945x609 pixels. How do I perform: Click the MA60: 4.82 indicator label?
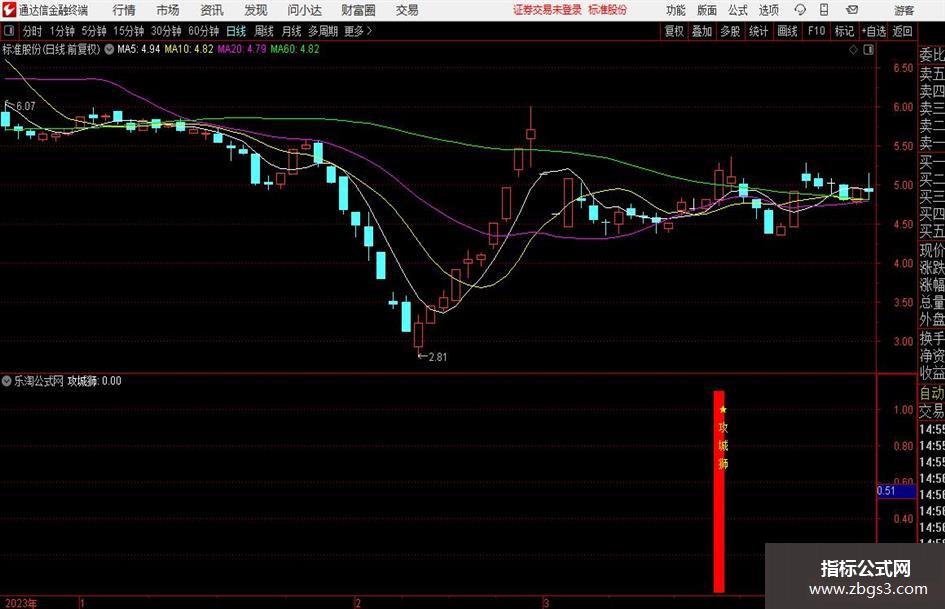(295, 49)
